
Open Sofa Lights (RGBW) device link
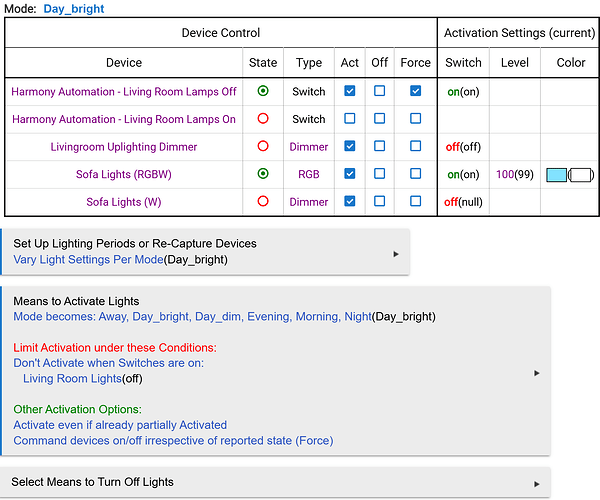point(124,174)
